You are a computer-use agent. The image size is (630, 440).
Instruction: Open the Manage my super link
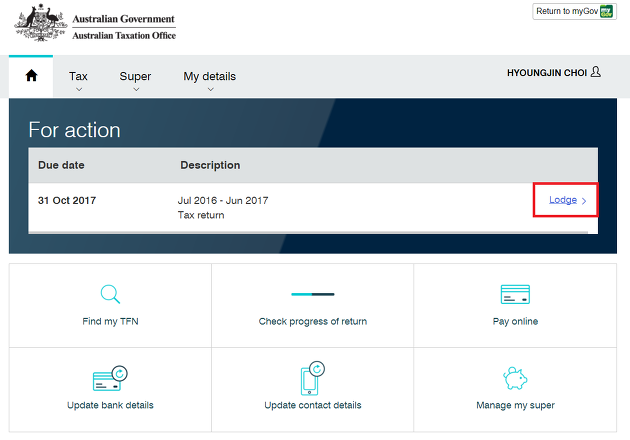click(515, 405)
